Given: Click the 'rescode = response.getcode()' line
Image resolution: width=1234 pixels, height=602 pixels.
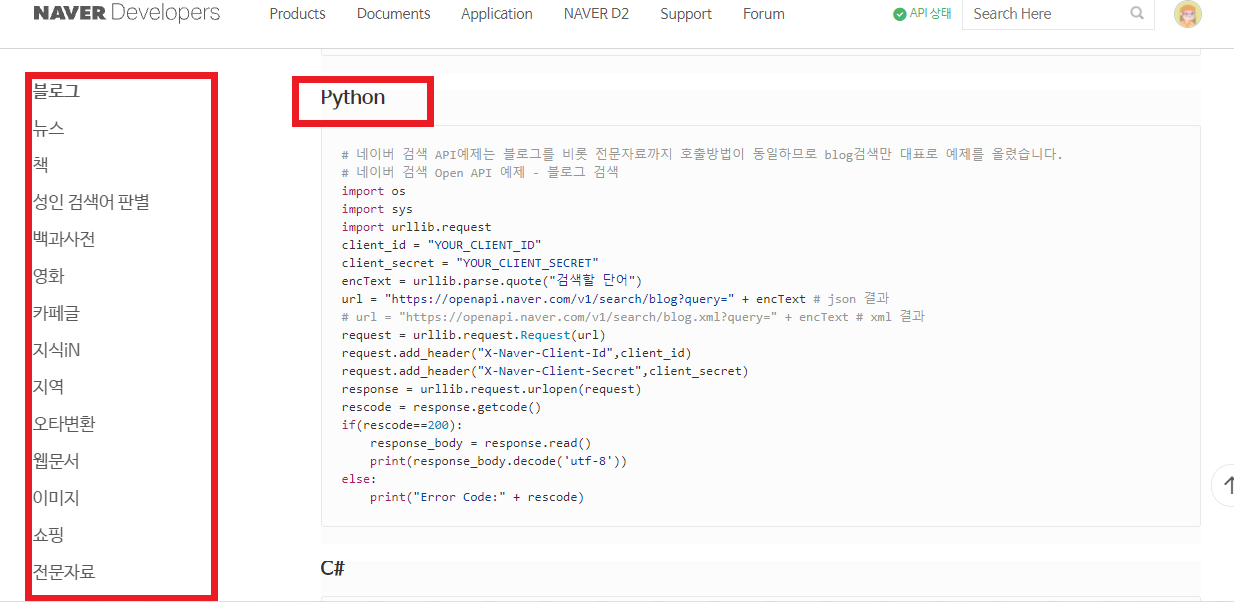Looking at the screenshot, I should click(x=441, y=407).
